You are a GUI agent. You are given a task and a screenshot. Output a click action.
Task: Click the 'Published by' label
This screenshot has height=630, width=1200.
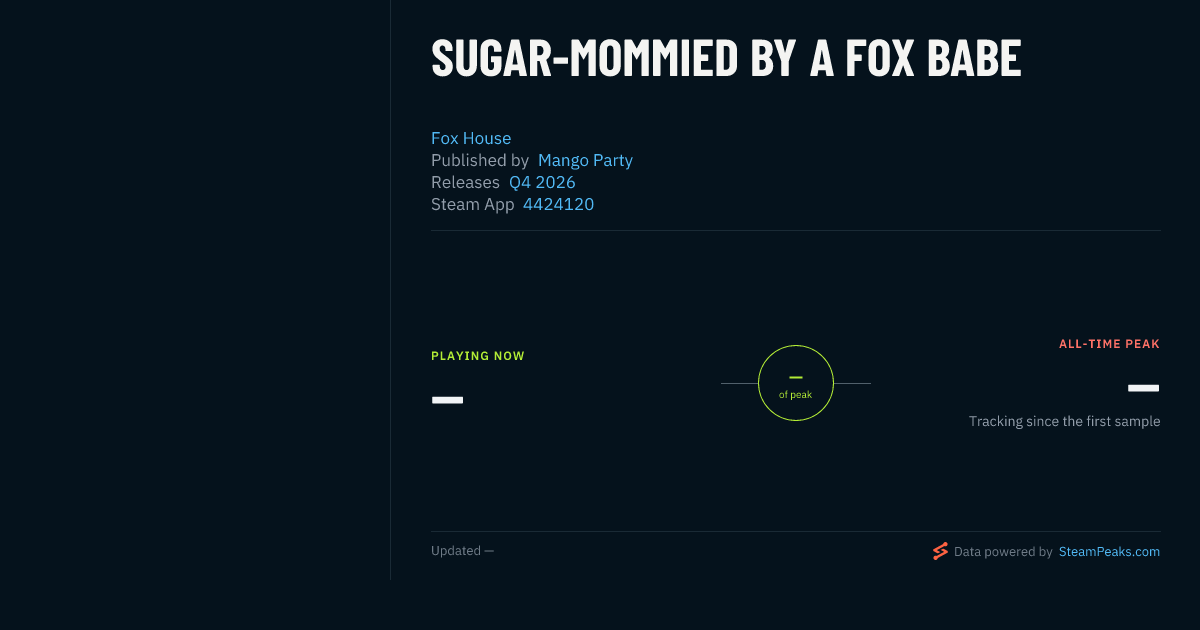tap(480, 160)
